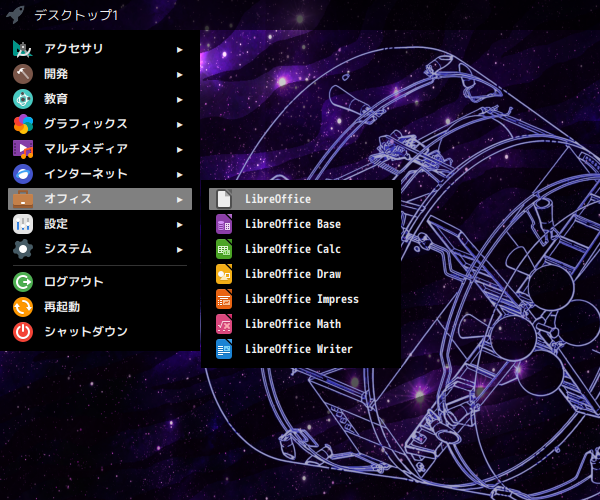Viewport: 600px width, 500px height.
Task: Open the 開発 menu category
Action: coord(100,74)
